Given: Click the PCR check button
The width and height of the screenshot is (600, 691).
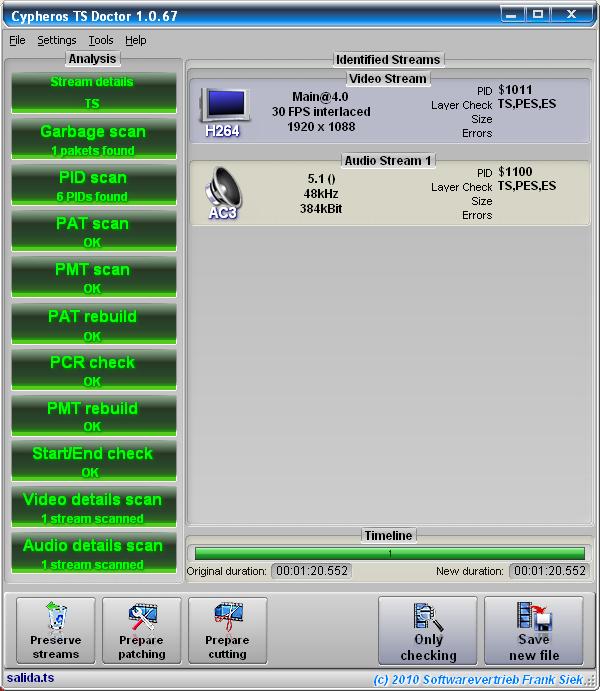Looking at the screenshot, I should 93,369.
